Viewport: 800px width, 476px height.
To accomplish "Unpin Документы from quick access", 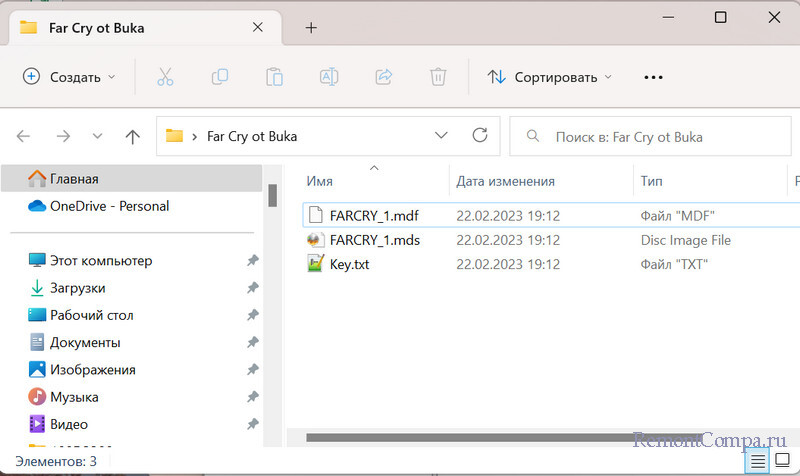I will [x=253, y=342].
